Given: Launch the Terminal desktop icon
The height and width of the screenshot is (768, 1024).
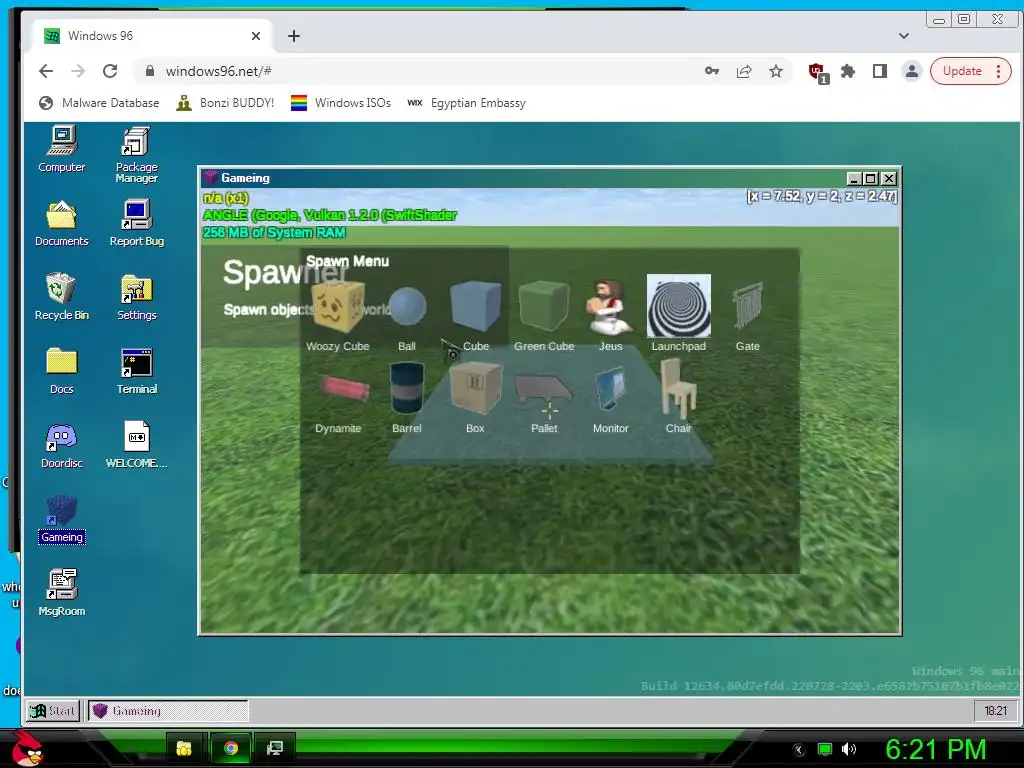Looking at the screenshot, I should coord(136,371).
